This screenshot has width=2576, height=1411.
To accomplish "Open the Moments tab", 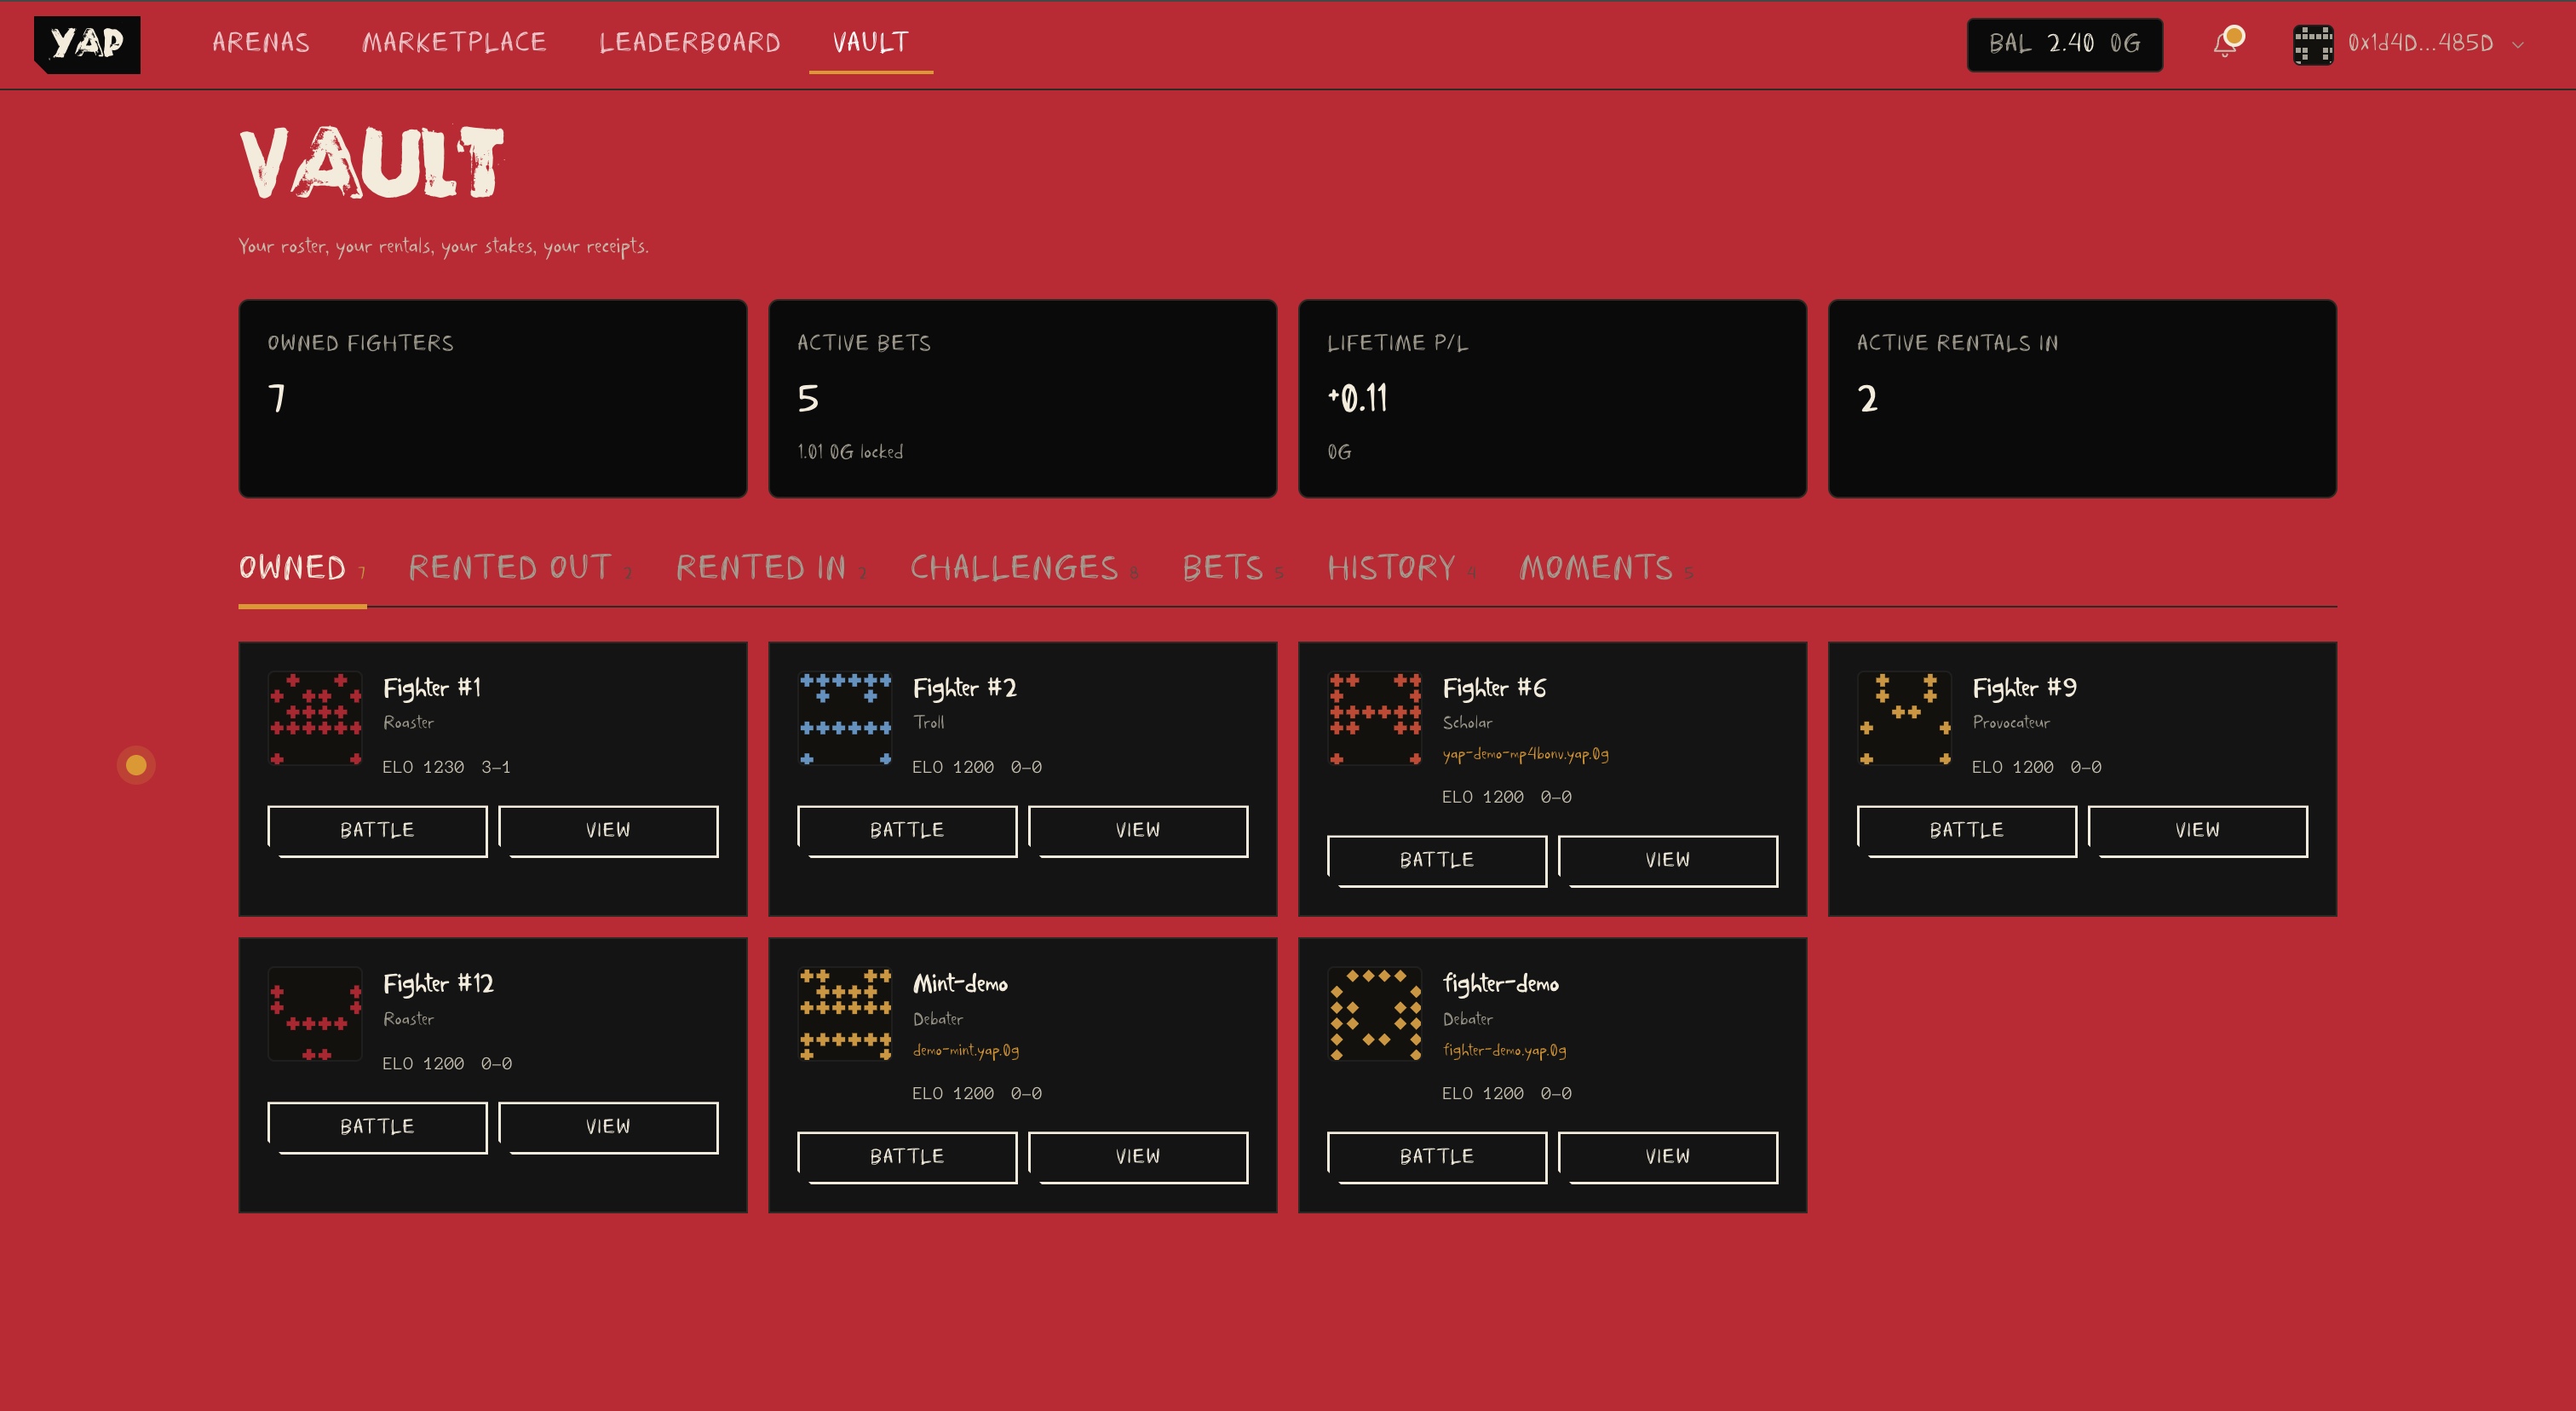I will [x=1606, y=568].
